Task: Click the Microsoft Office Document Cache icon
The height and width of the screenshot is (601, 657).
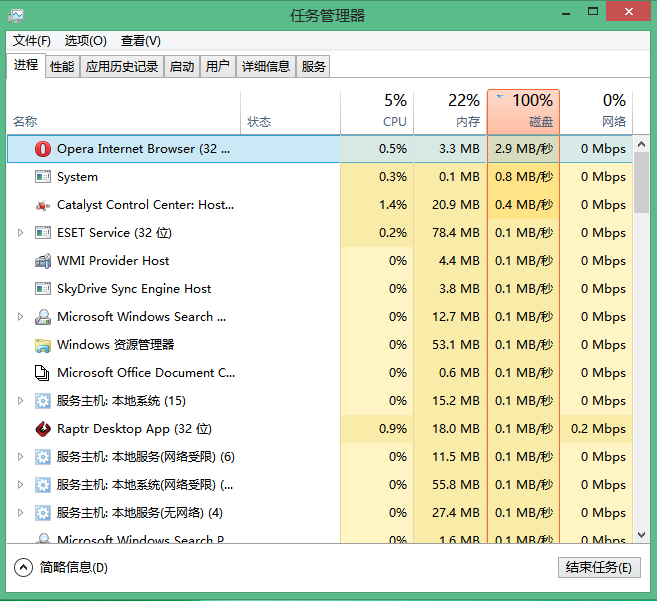Action: [x=42, y=373]
